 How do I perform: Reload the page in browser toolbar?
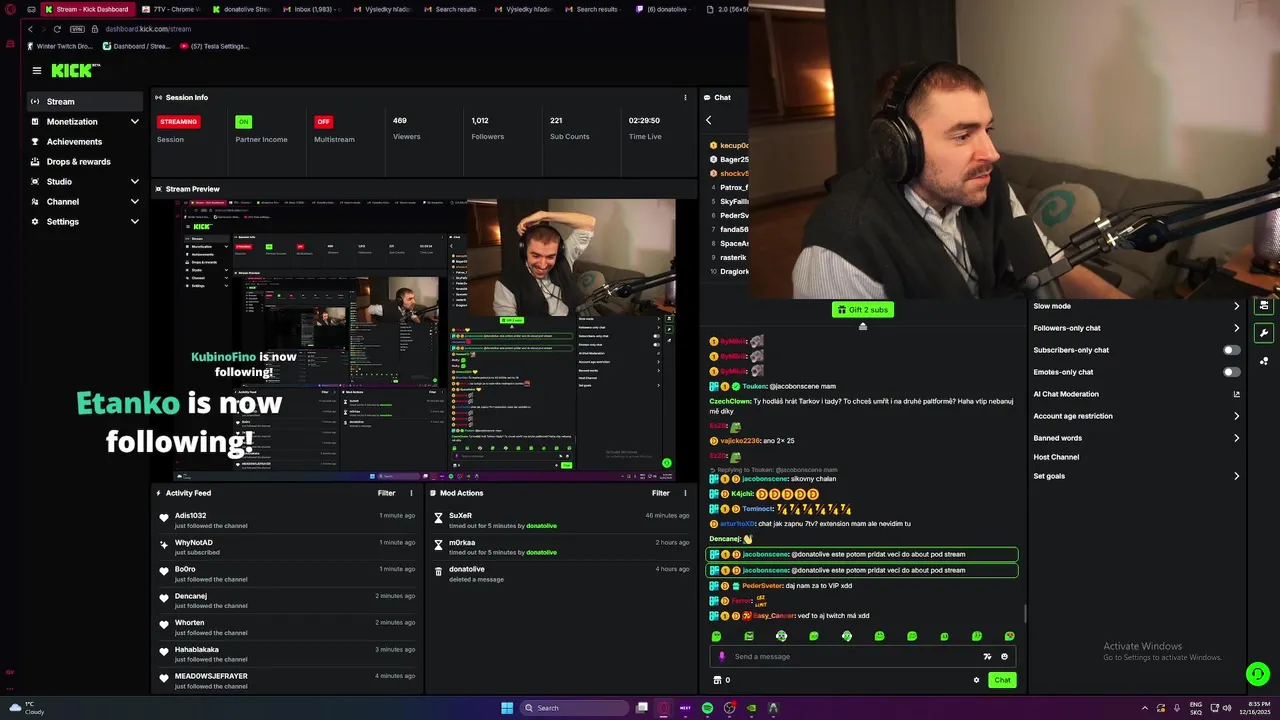point(57,29)
